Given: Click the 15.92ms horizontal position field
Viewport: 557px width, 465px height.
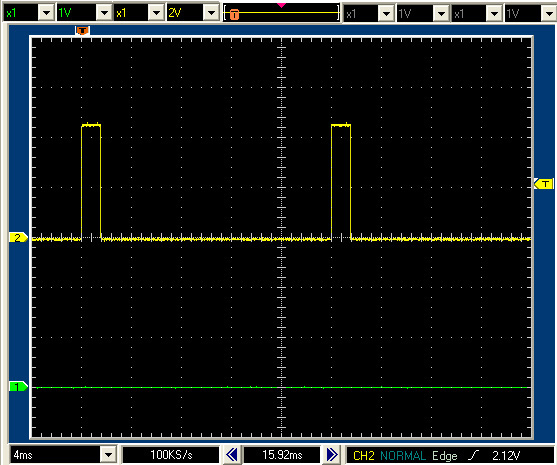Looking at the screenshot, I should click(282, 455).
